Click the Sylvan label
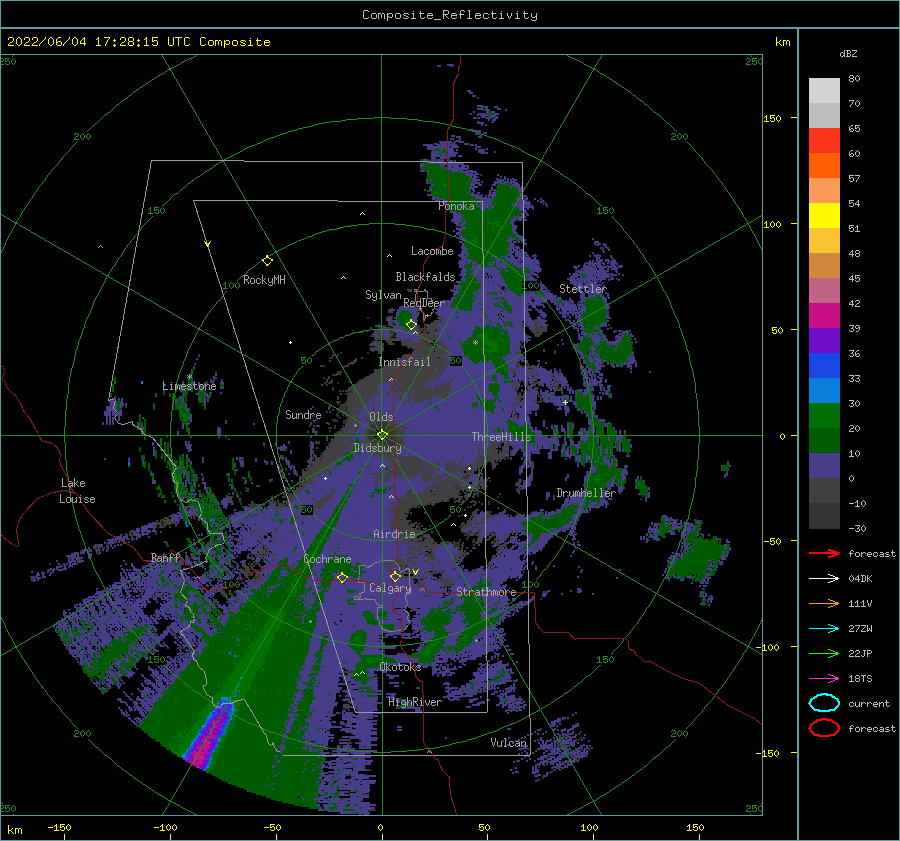 coord(383,295)
